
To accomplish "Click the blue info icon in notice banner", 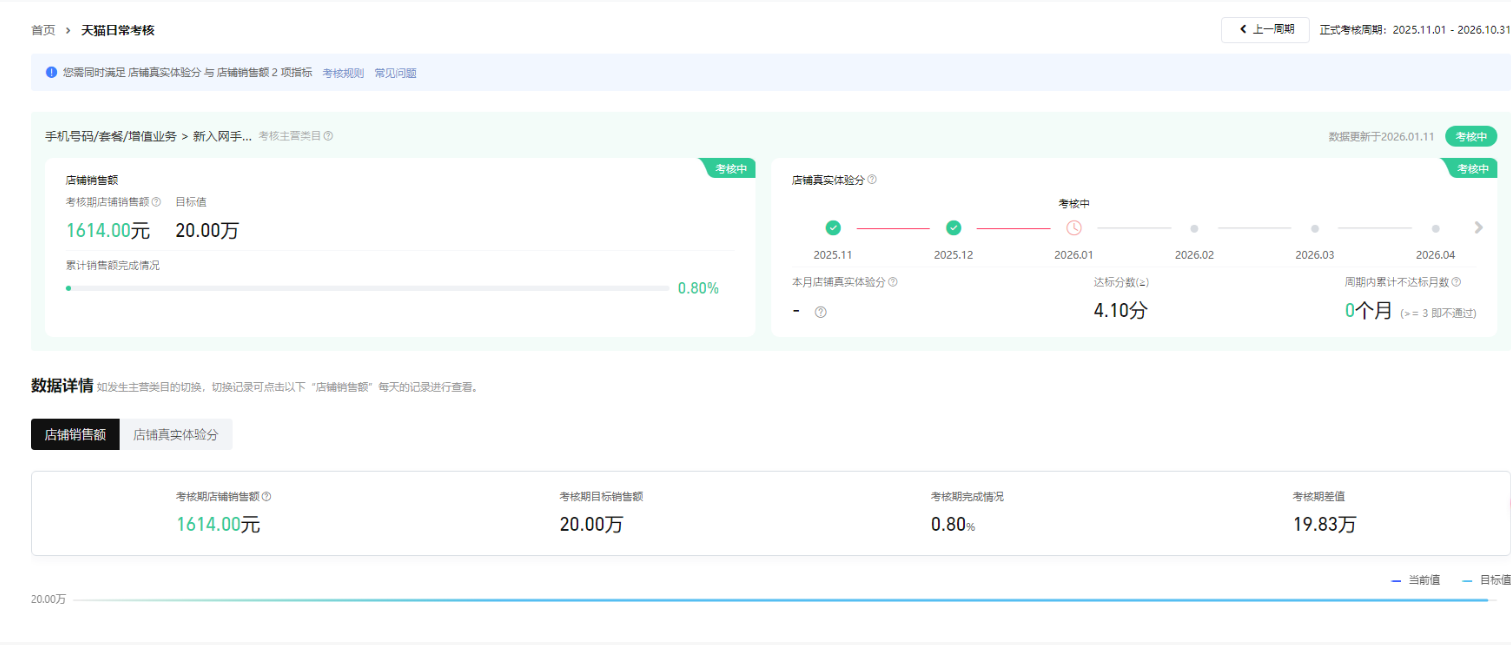I will (x=52, y=72).
